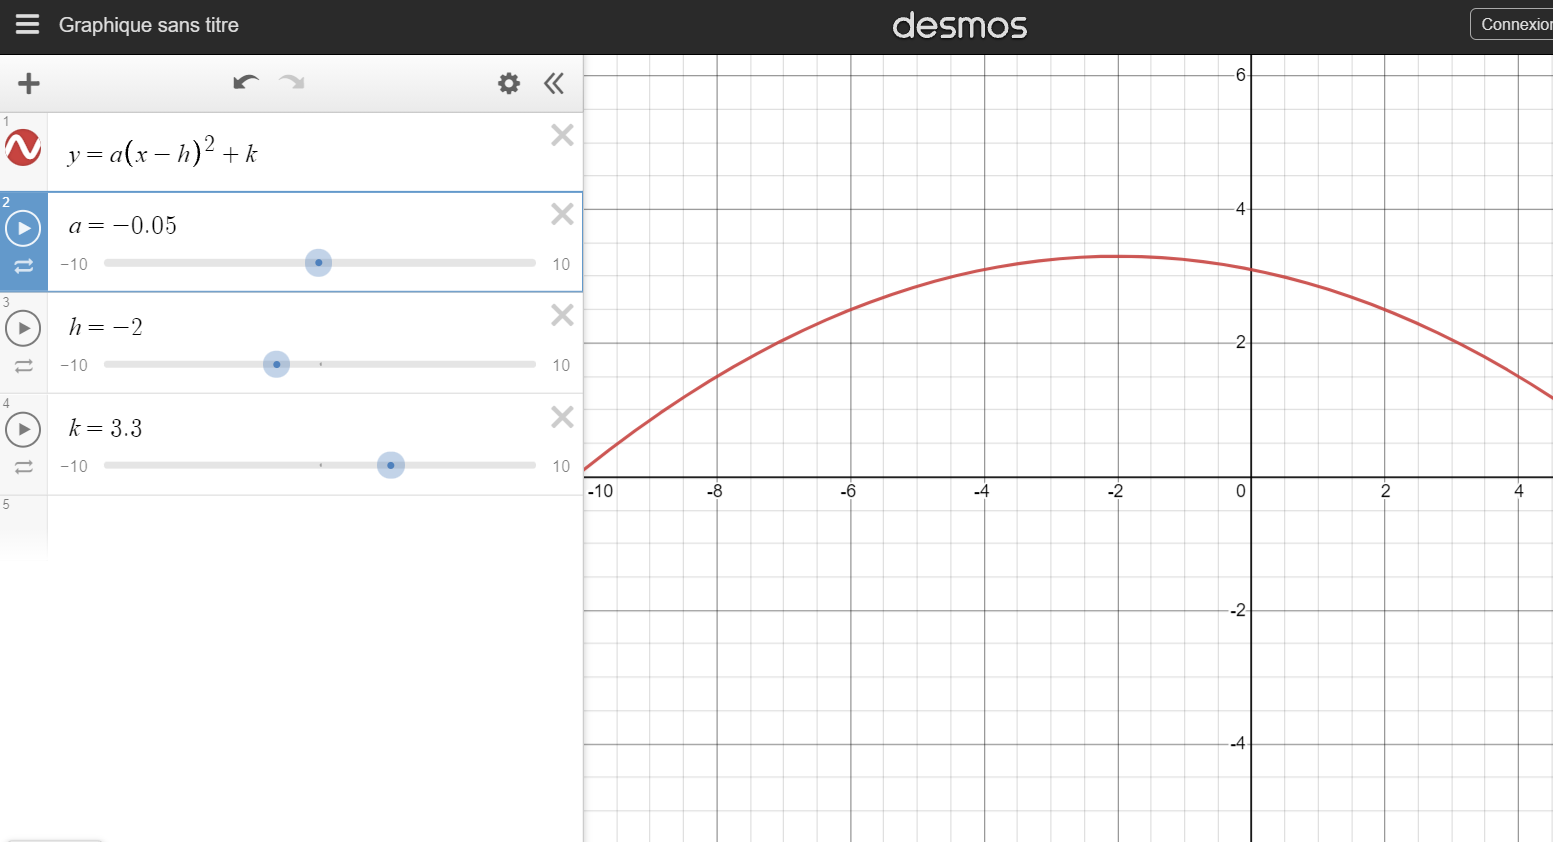The image size is (1553, 842).
Task: Delete the h slider row
Action: pyautogui.click(x=562, y=315)
